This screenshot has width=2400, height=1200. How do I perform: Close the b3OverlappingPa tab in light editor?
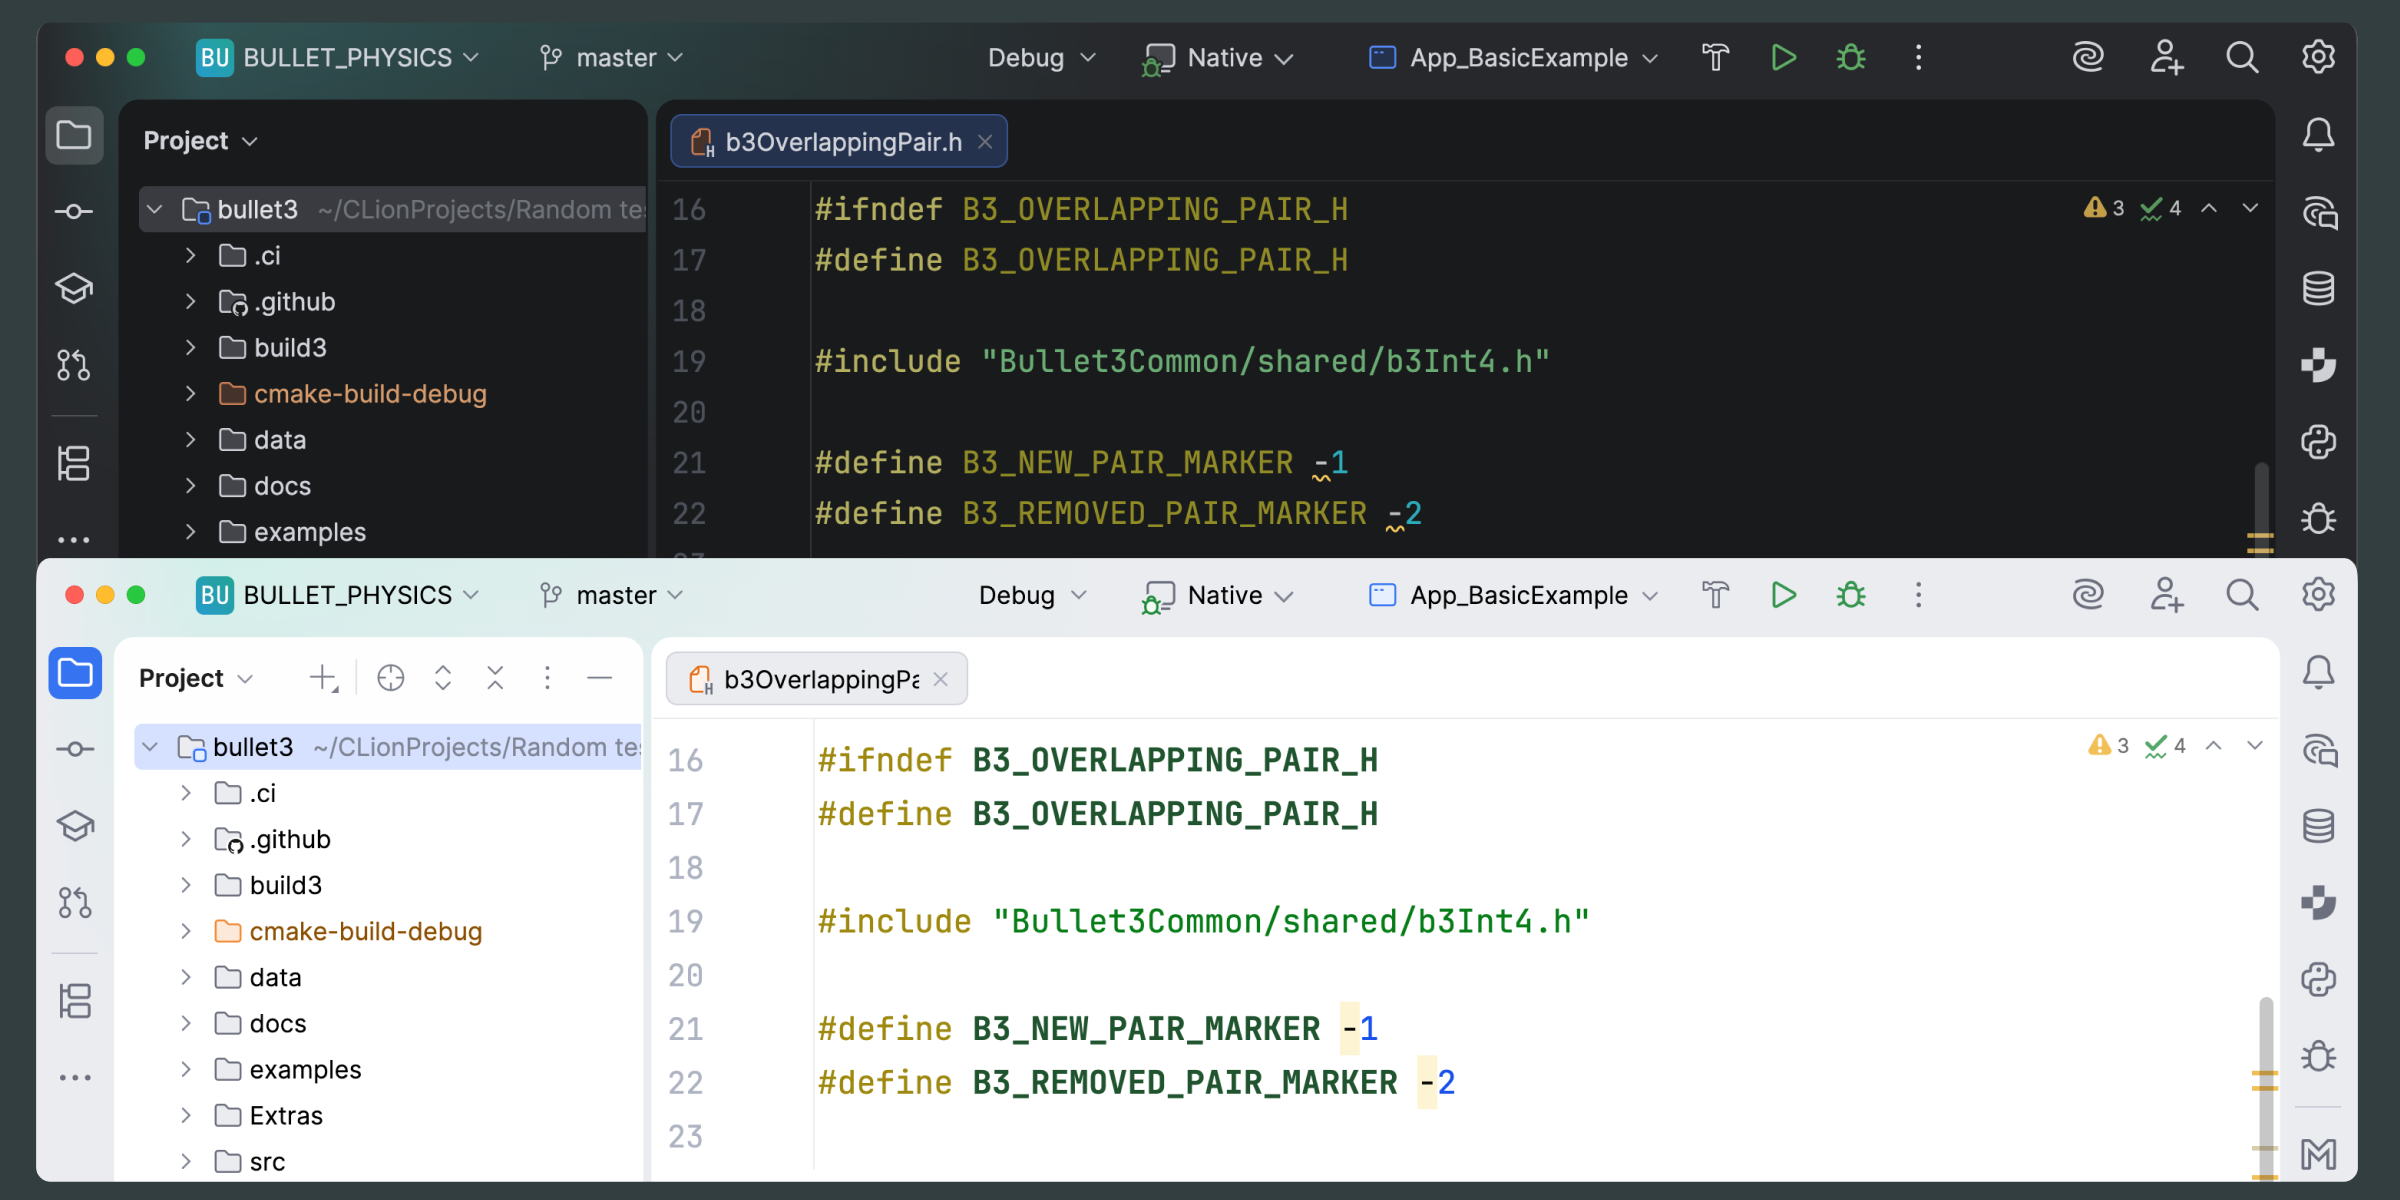[940, 679]
